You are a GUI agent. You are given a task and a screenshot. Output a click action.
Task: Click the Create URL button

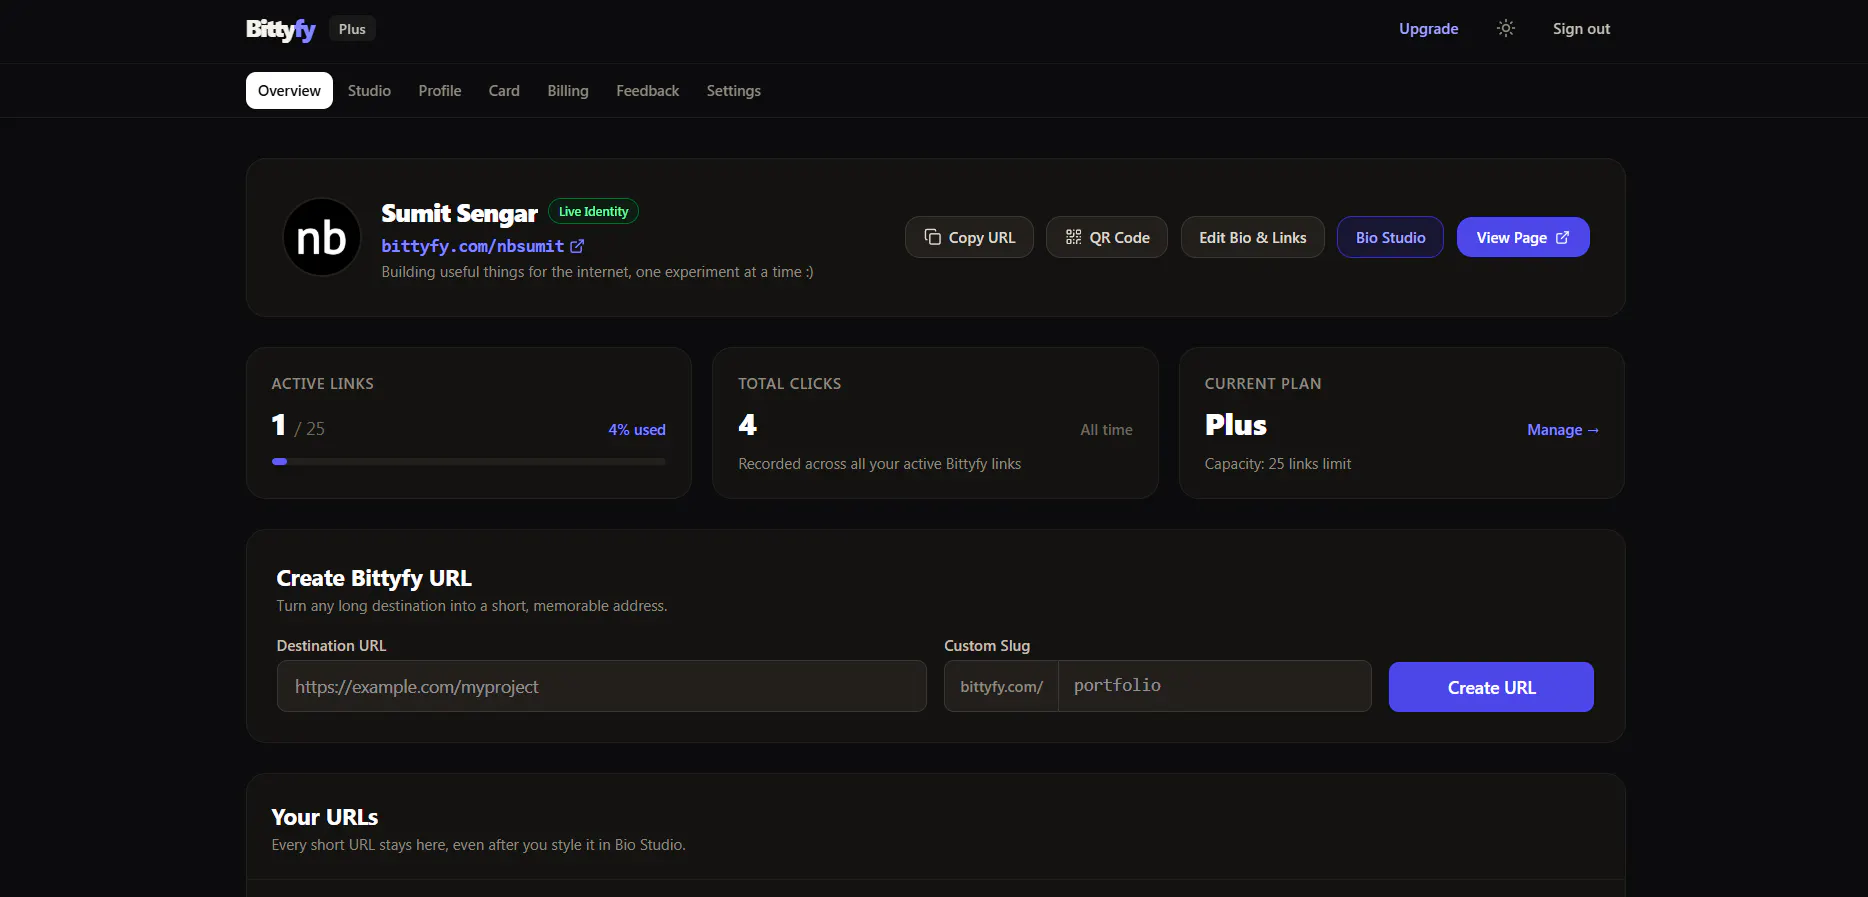1491,687
